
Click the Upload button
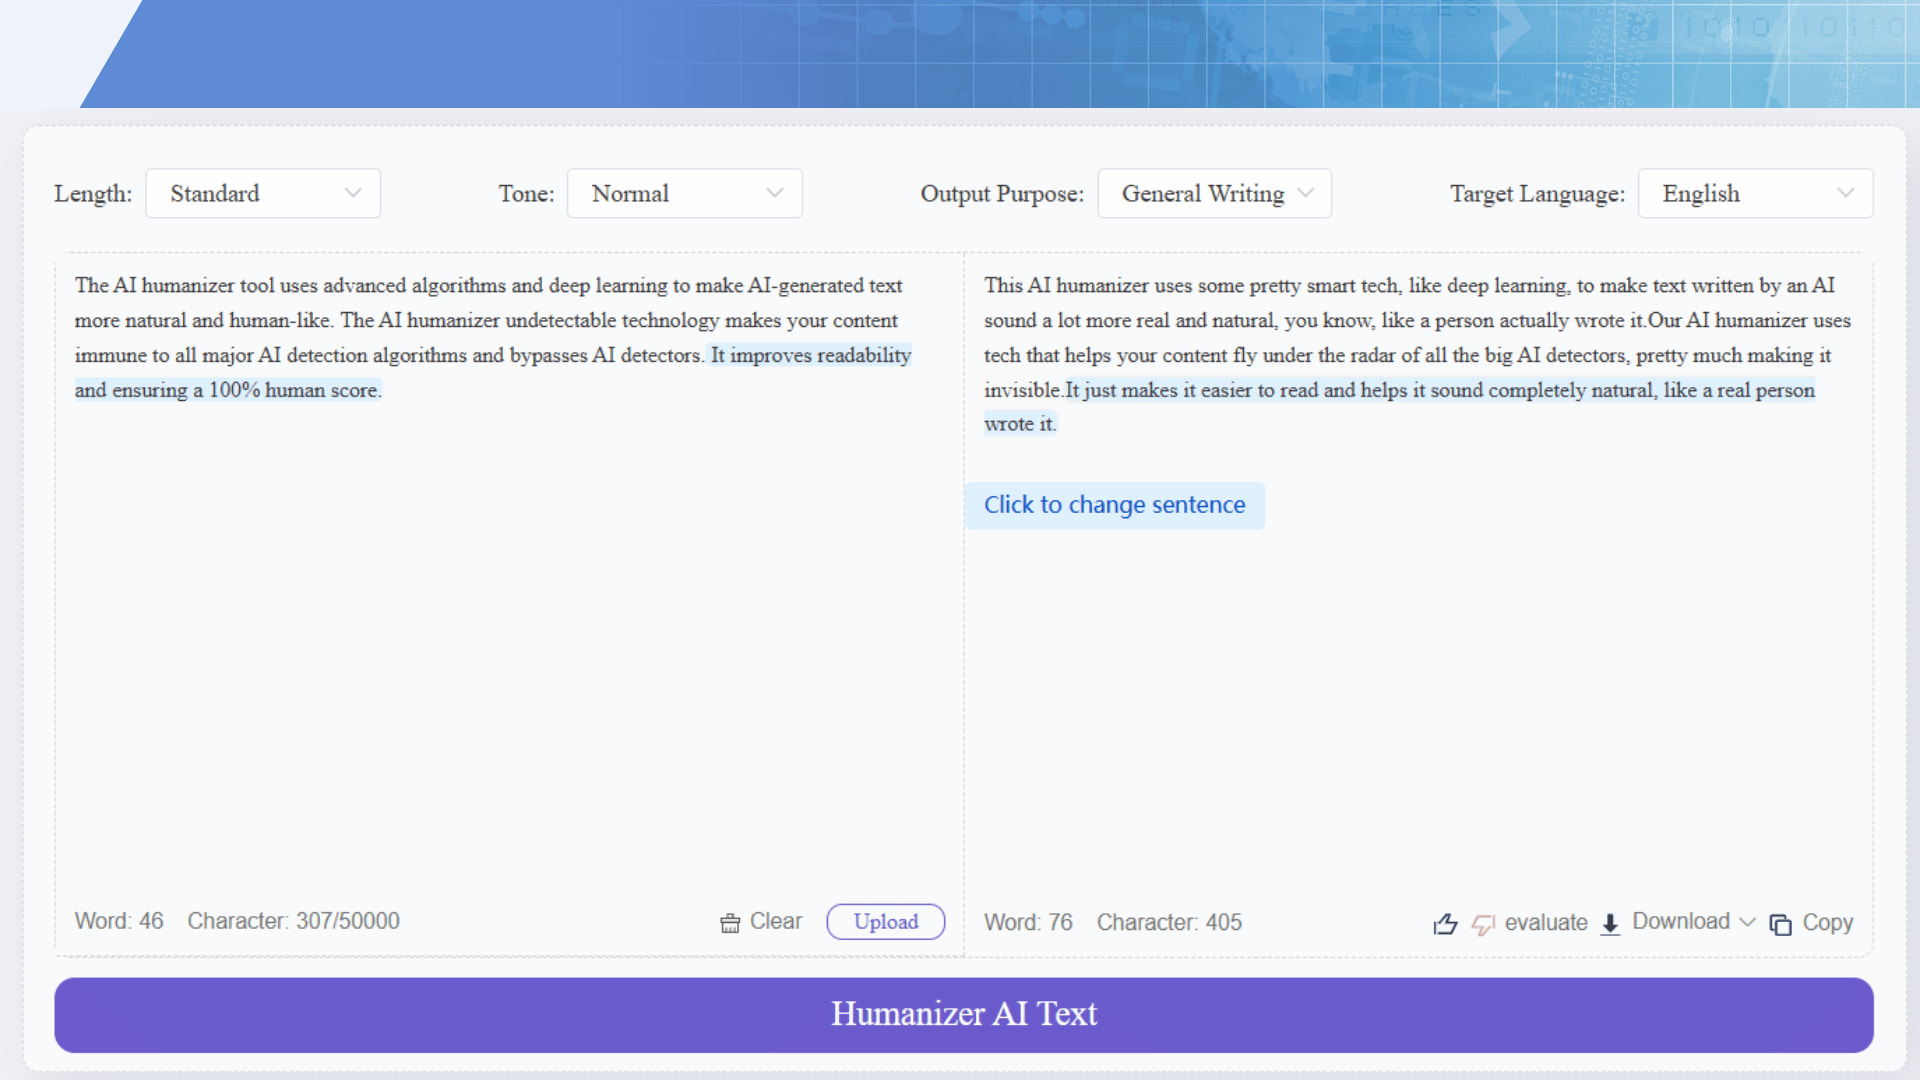coord(885,921)
